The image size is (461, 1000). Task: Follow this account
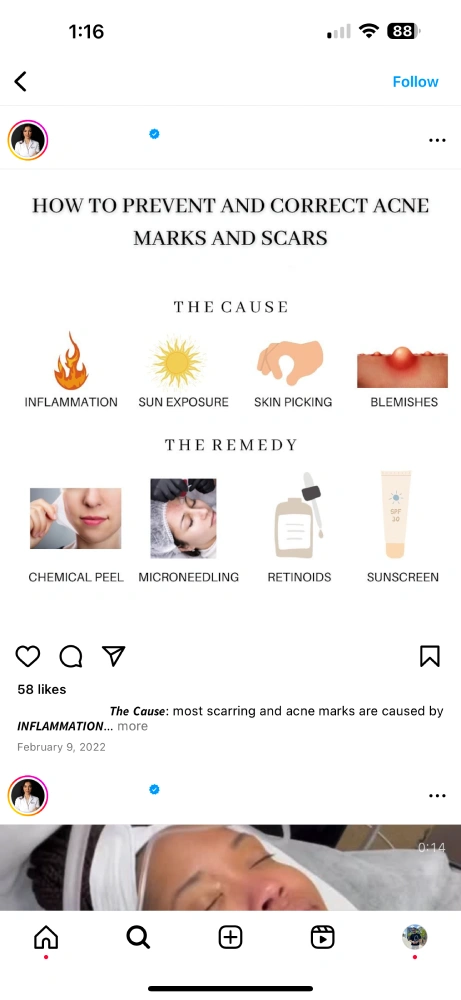coord(415,82)
